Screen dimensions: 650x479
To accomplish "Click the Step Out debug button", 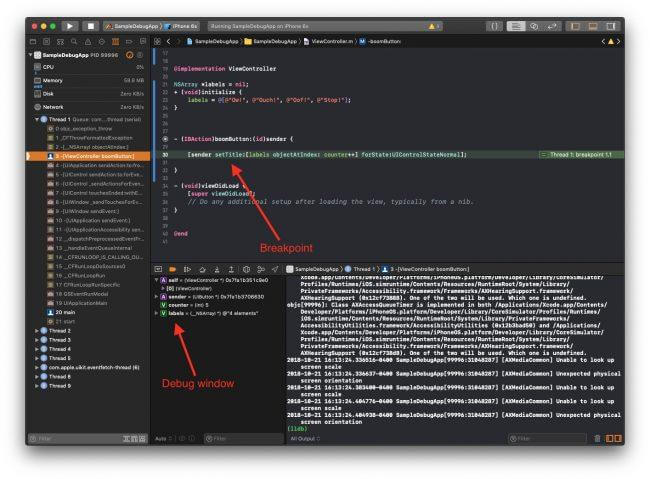I will [x=231, y=269].
